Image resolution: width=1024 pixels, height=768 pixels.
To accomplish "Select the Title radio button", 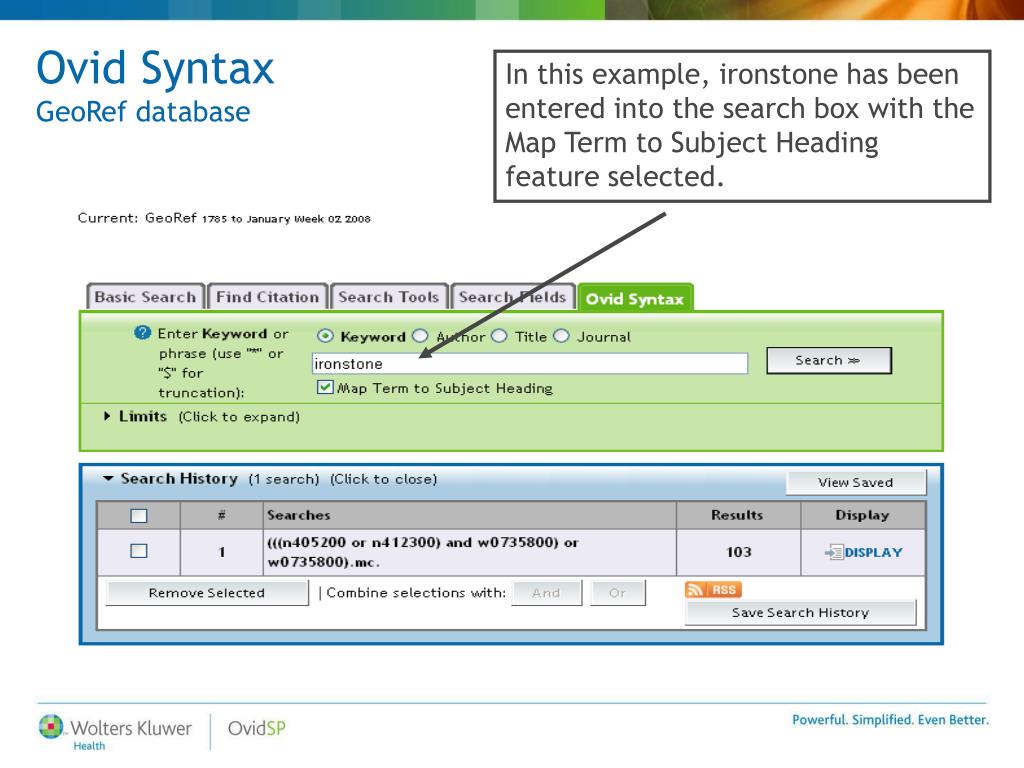I will (499, 336).
